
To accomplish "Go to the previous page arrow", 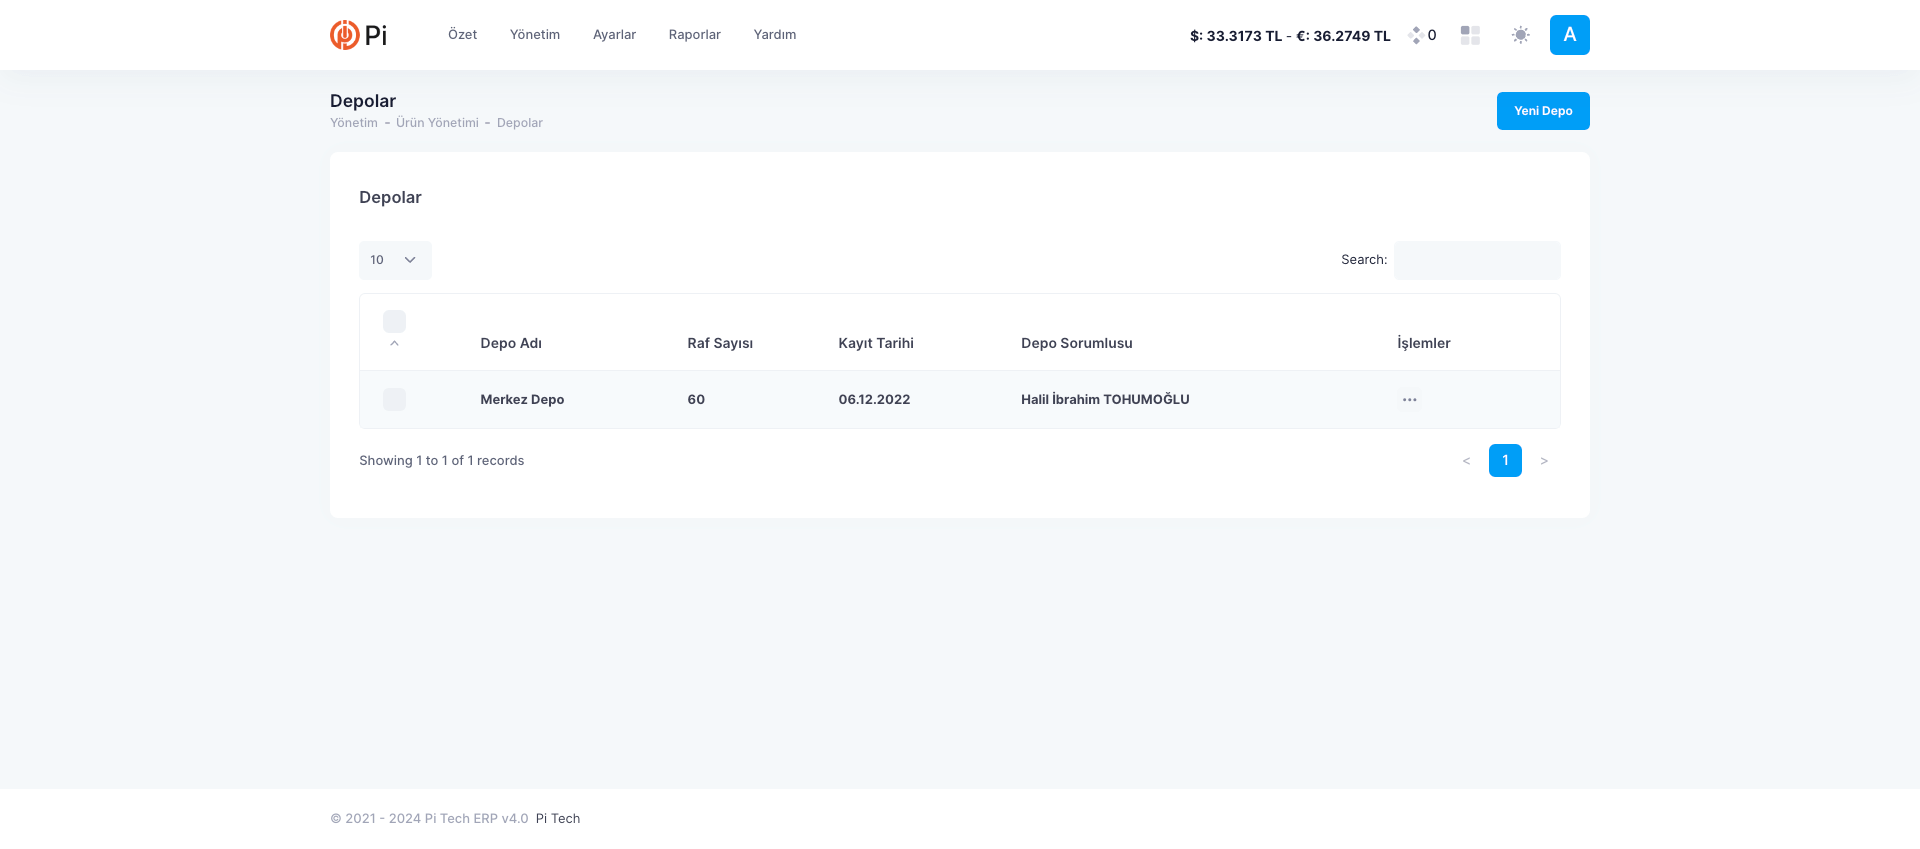I will 1466,461.
